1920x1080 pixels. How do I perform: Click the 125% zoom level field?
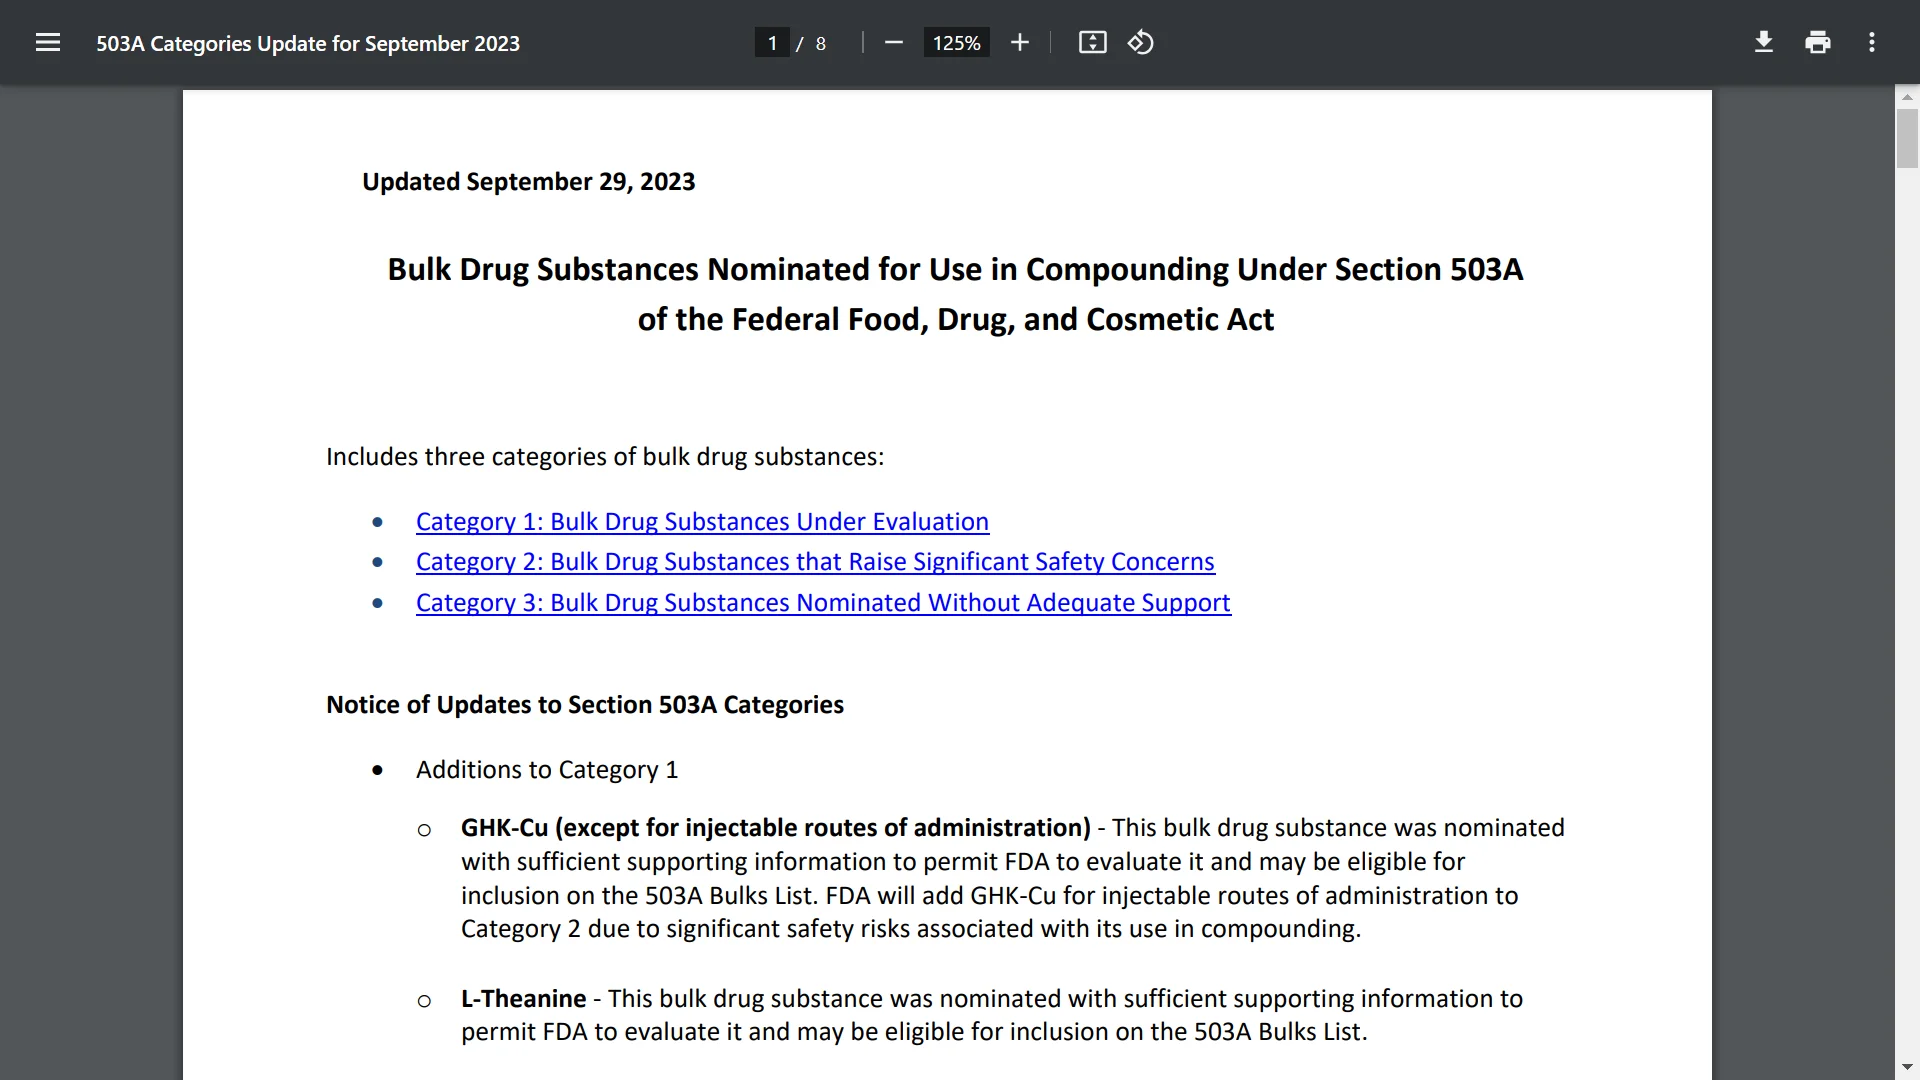[956, 43]
